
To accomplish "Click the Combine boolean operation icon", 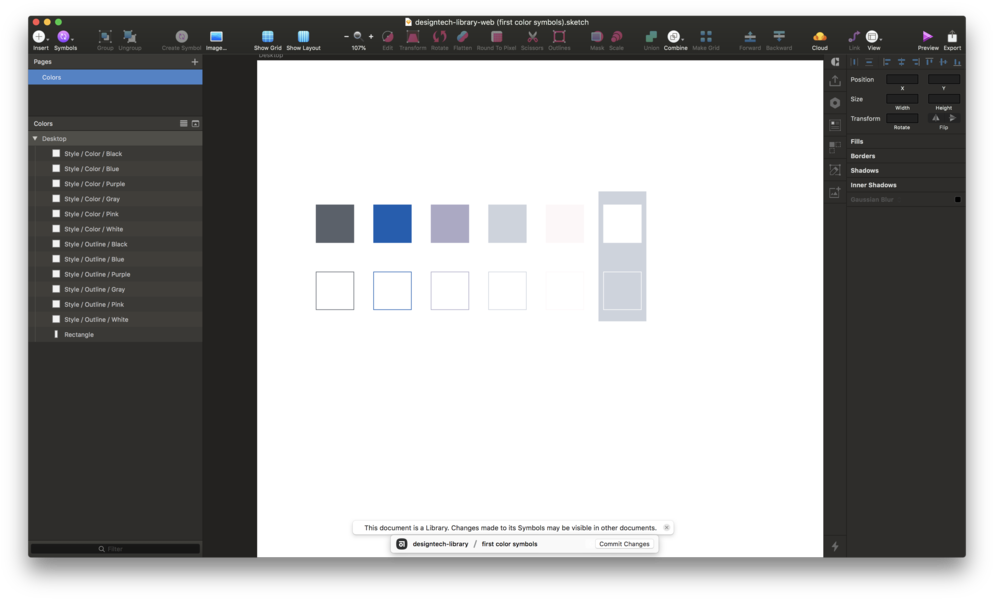I will tap(675, 37).
